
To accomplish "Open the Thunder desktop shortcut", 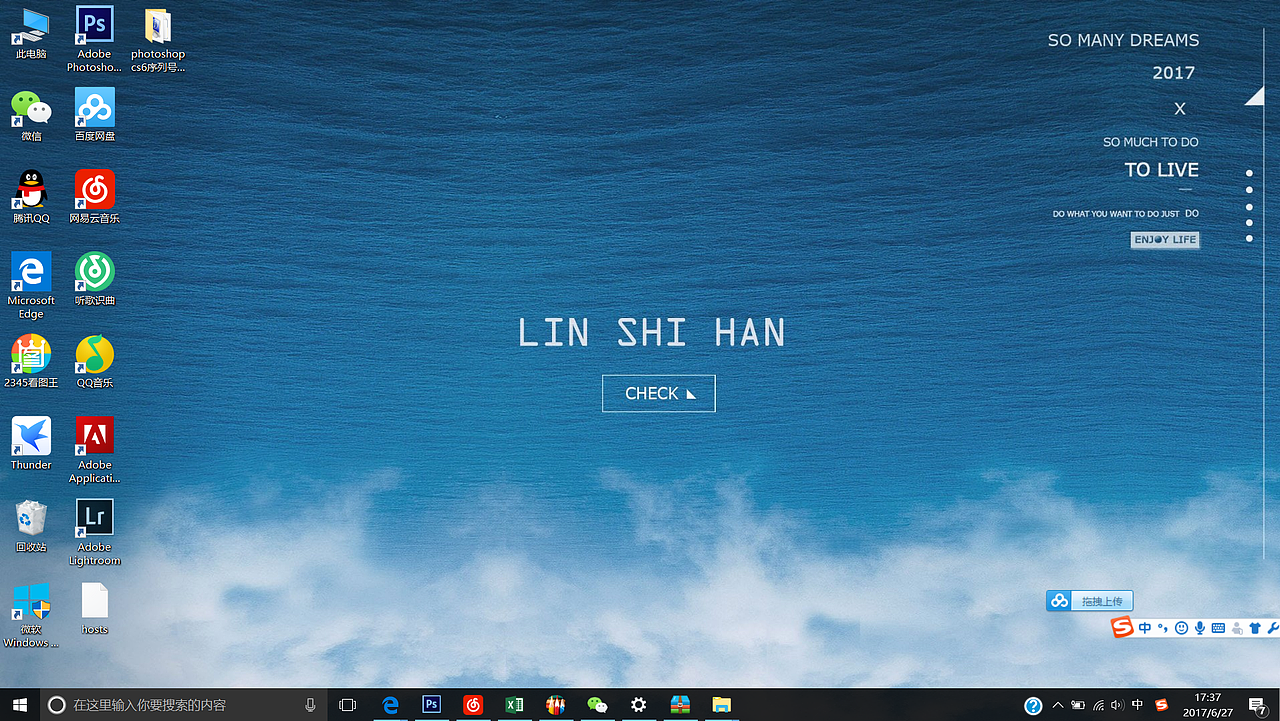I will pyautogui.click(x=31, y=436).
